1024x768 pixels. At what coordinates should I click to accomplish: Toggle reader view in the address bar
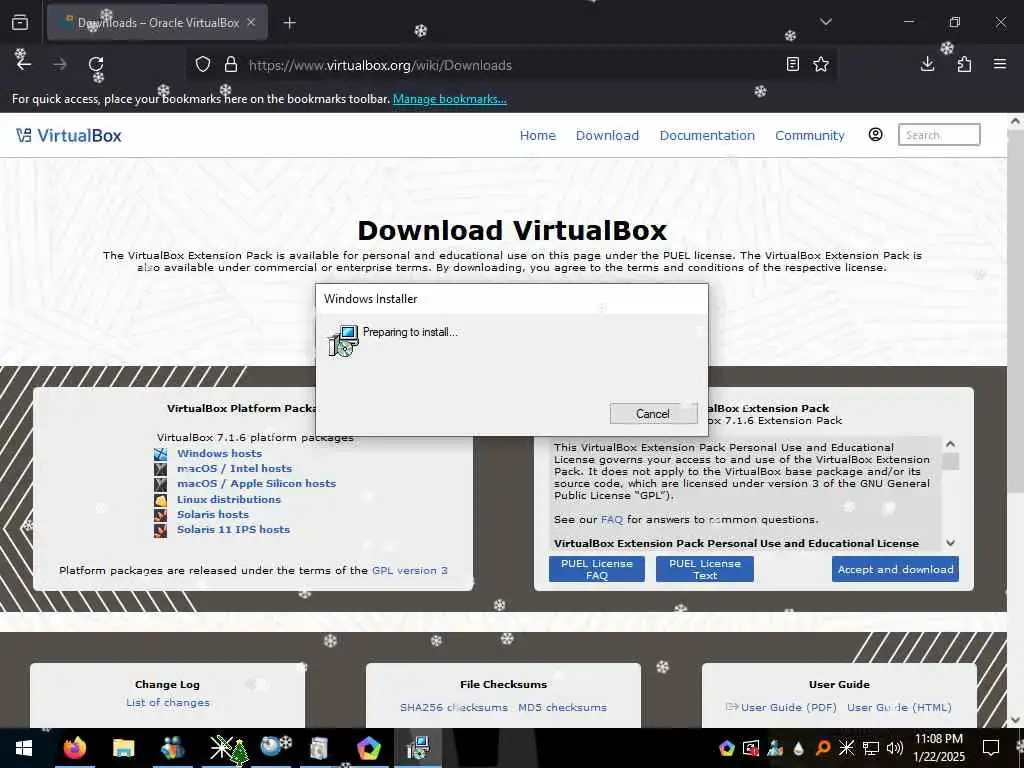tap(792, 64)
